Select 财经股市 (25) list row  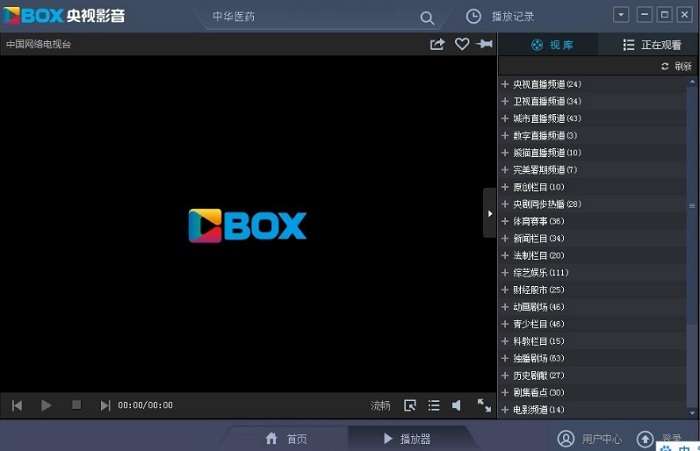592,289
